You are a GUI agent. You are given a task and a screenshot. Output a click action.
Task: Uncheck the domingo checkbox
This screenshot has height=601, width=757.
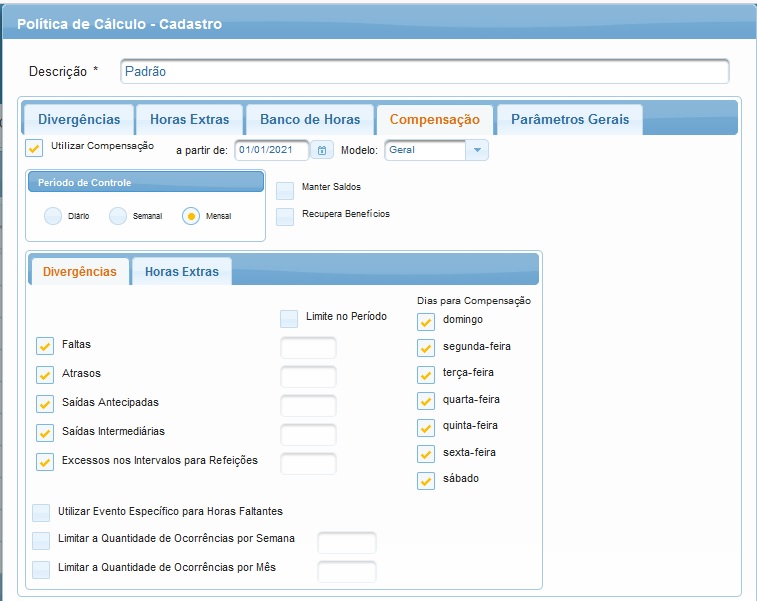426,322
